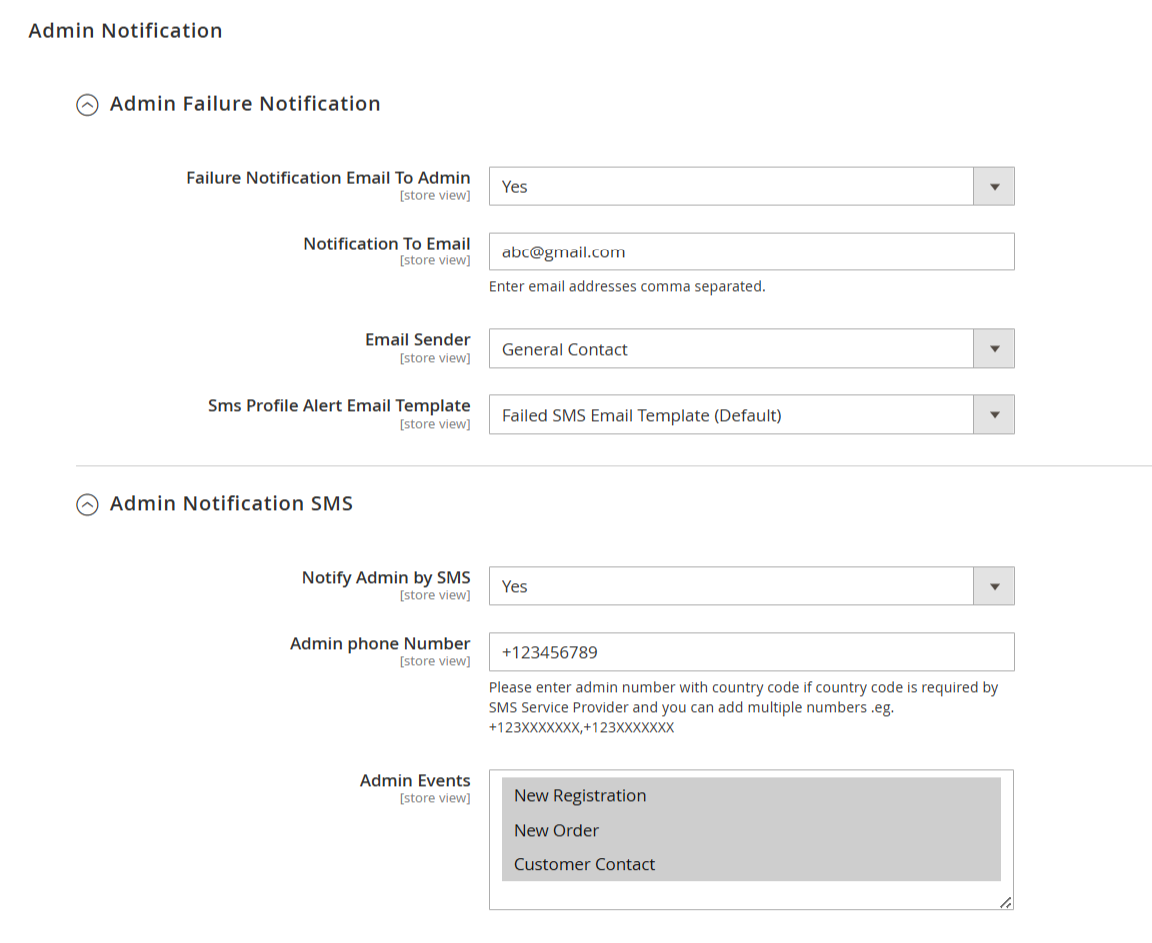Collapse the Admin Notification SMS section icon
The height and width of the screenshot is (943, 1152).
click(87, 505)
